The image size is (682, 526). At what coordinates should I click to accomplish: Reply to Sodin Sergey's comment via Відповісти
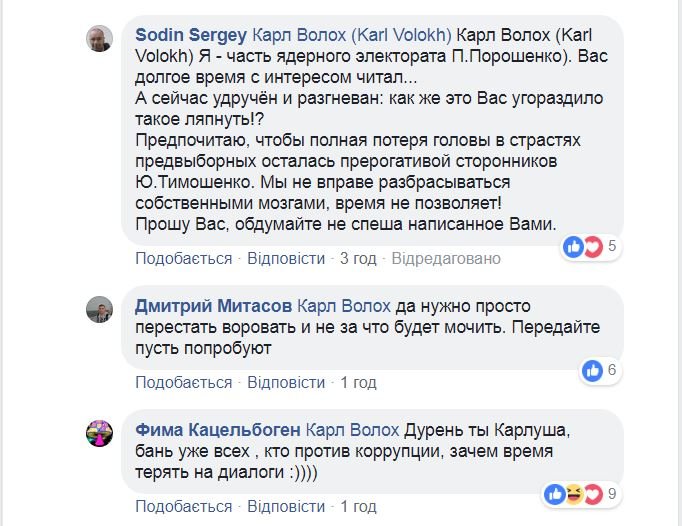285,258
